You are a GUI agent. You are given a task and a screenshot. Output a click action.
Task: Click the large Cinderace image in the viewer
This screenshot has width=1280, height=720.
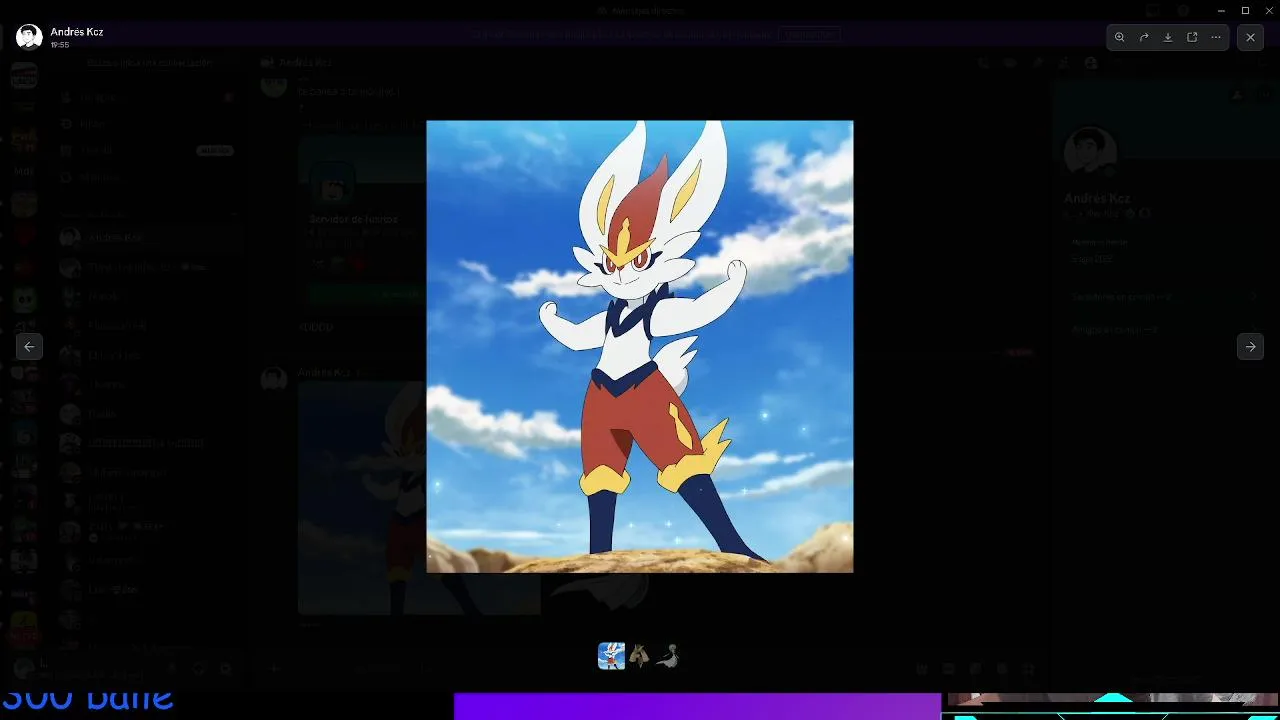pos(640,346)
